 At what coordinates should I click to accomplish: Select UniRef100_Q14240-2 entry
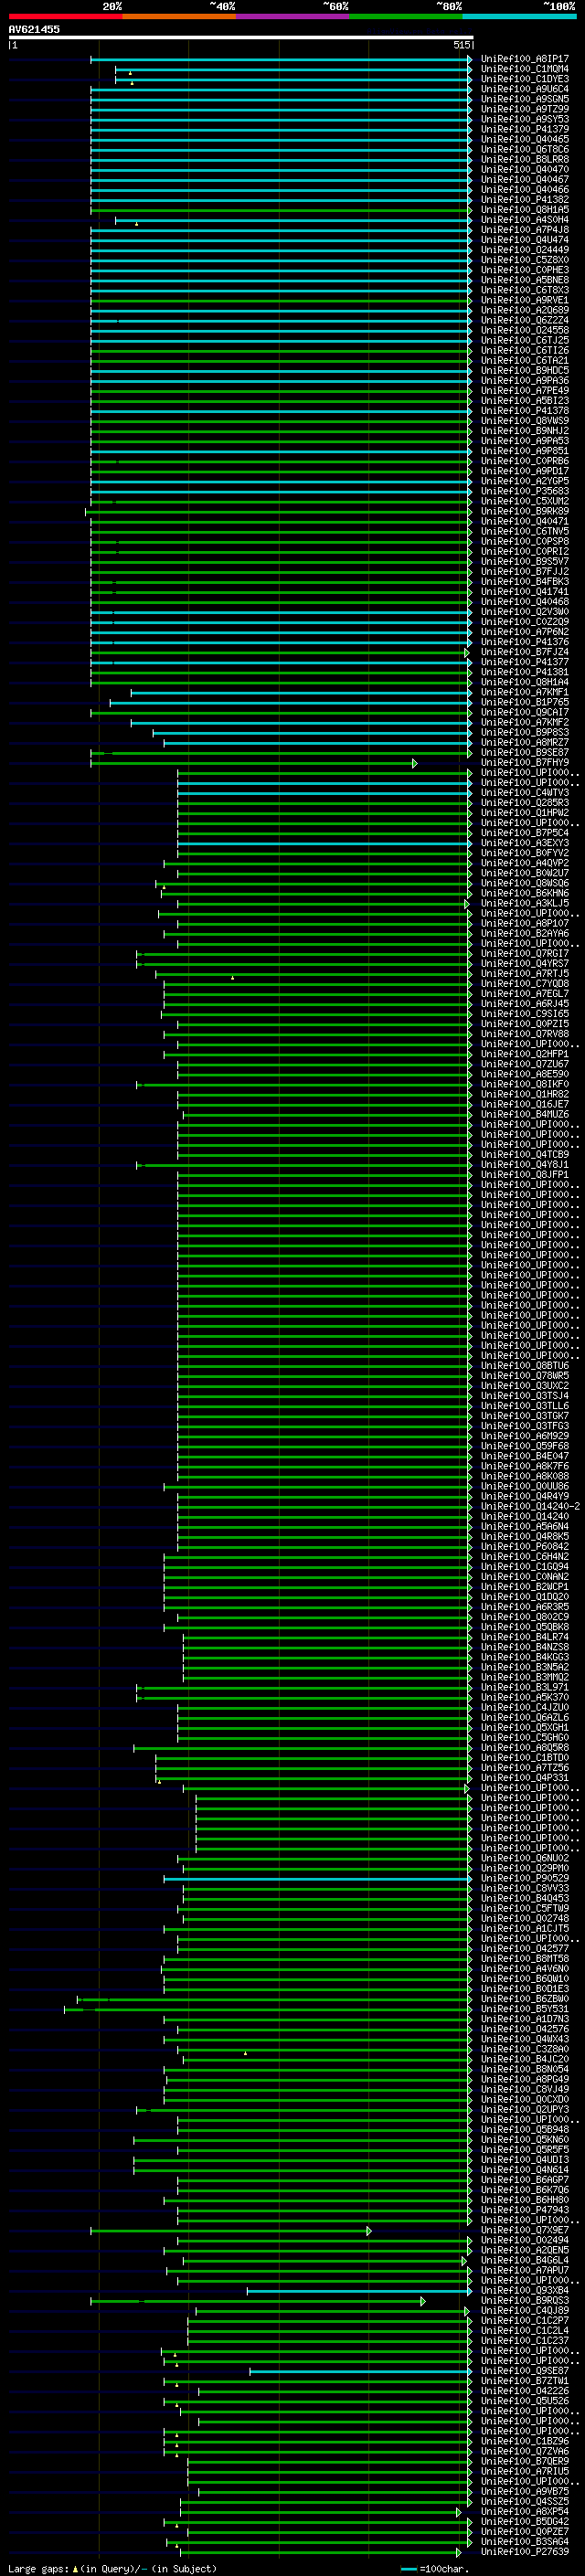530,1506
